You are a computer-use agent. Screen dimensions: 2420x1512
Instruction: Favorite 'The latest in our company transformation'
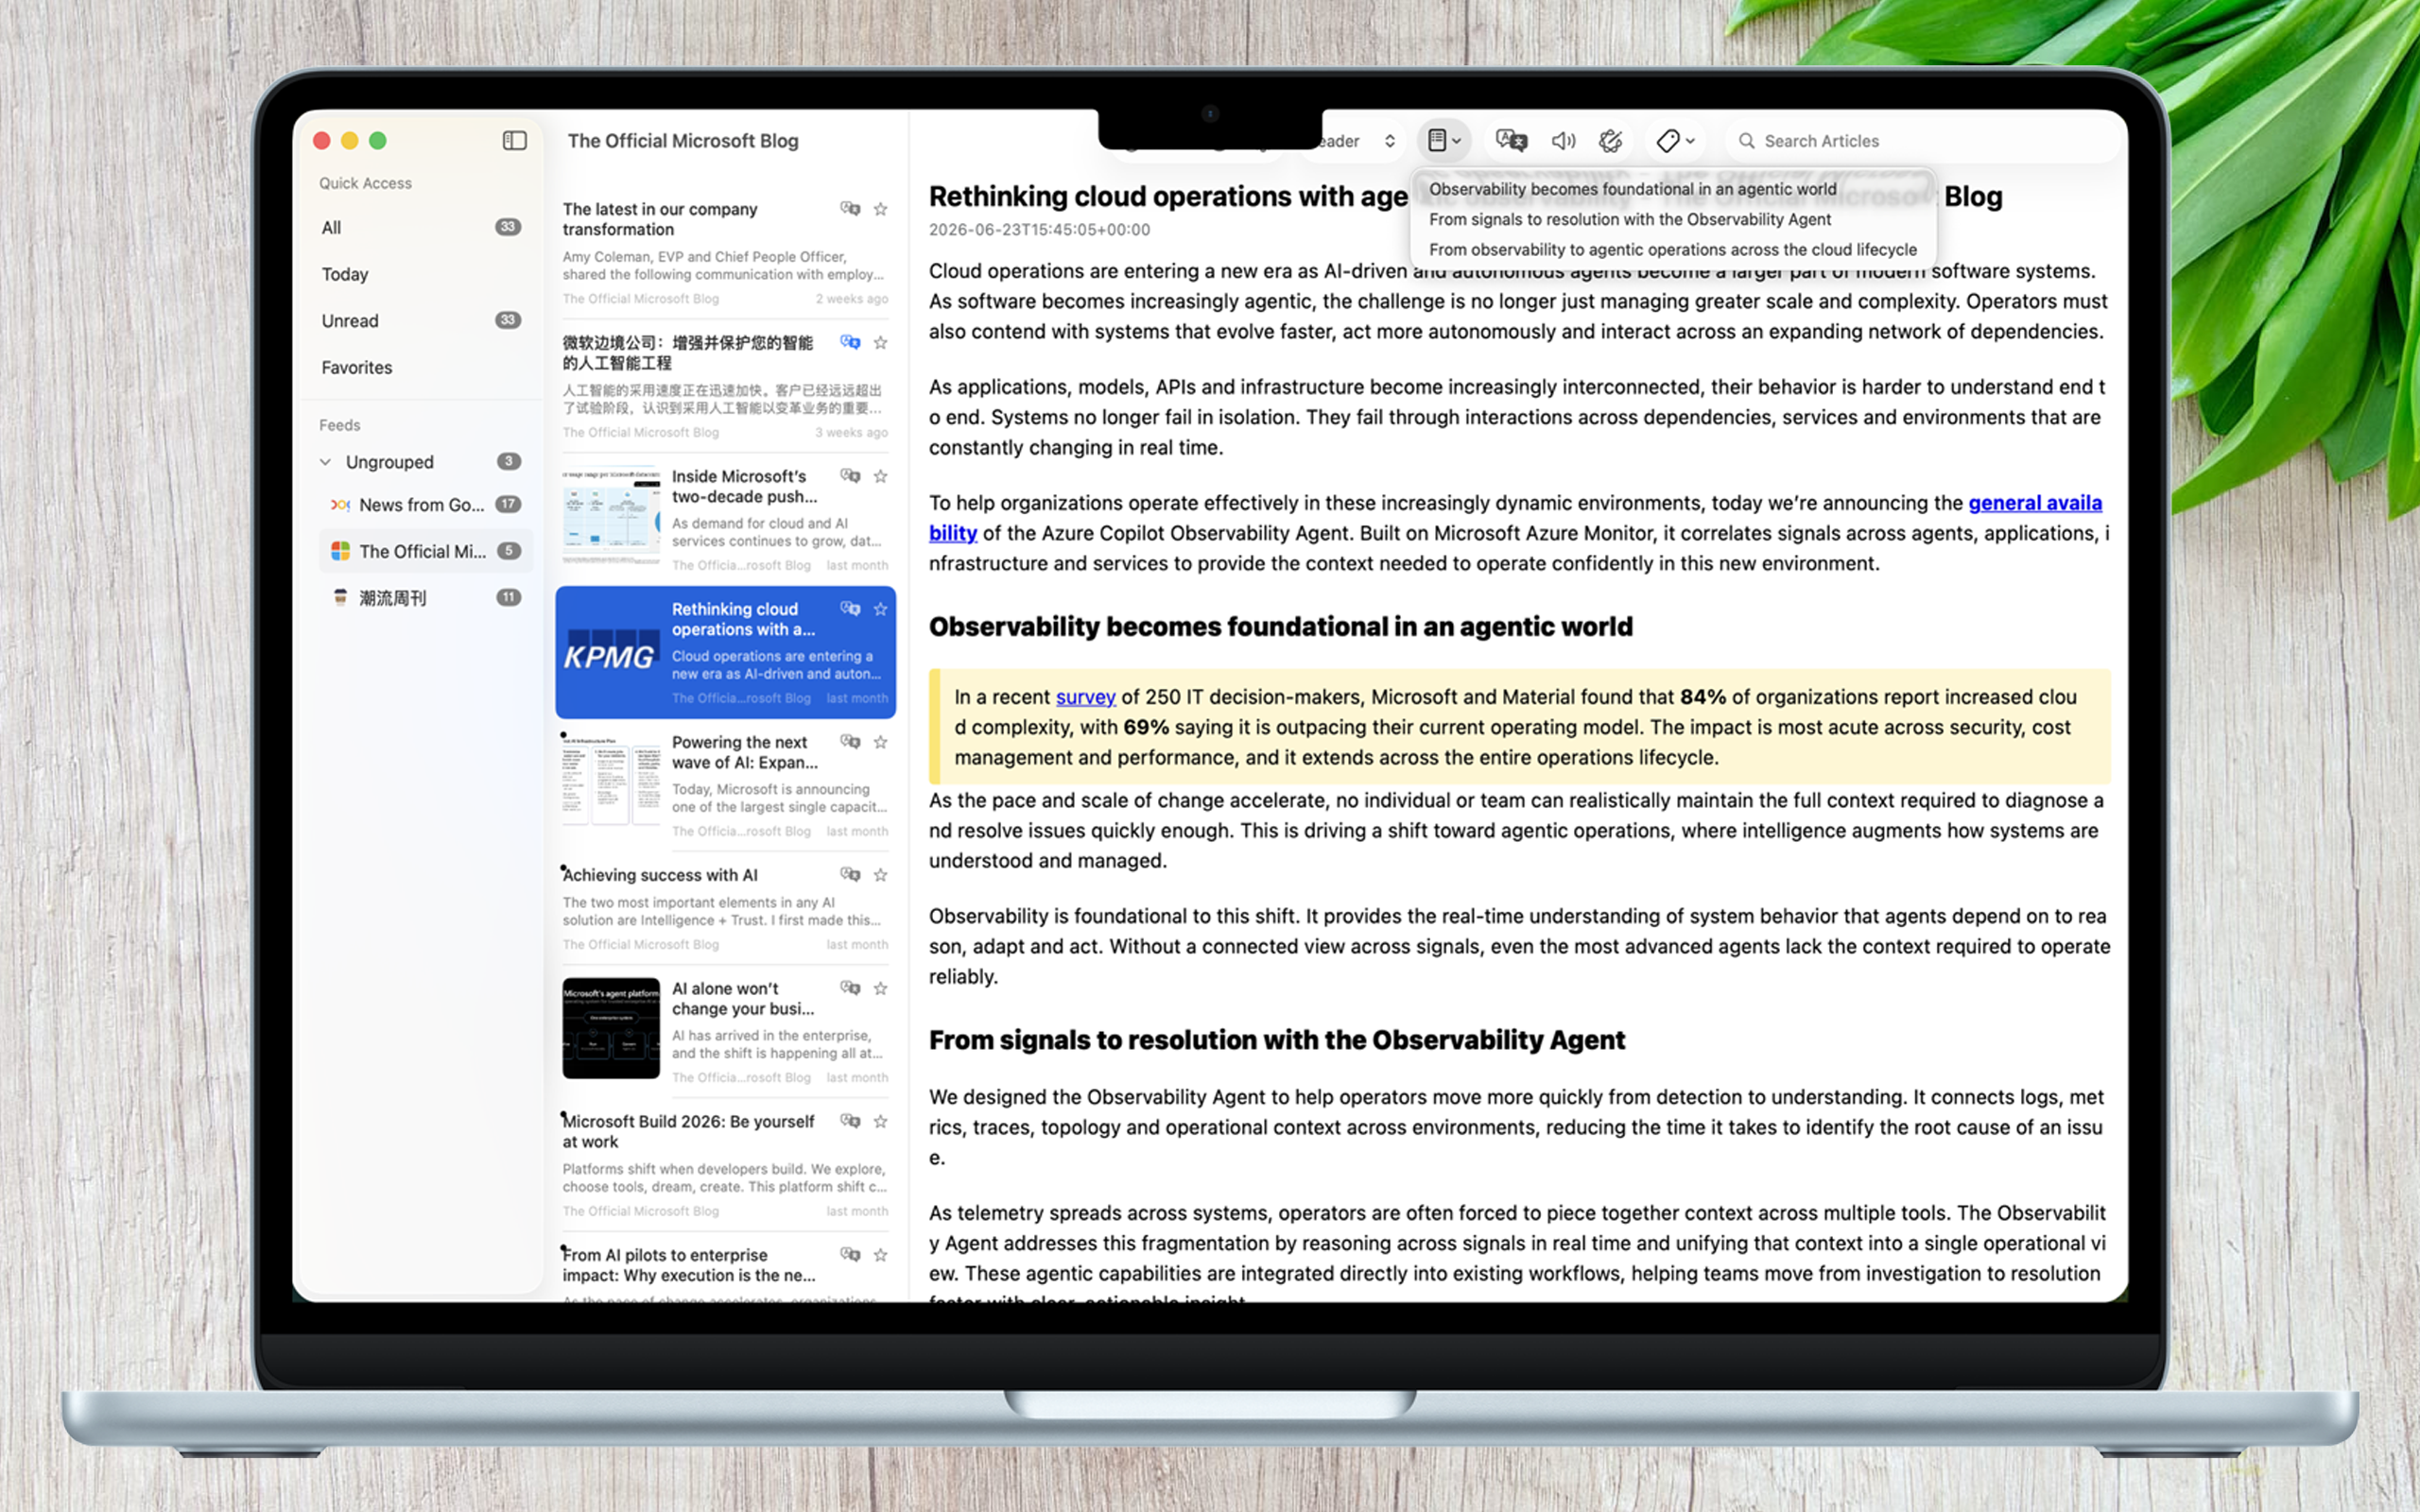click(x=880, y=209)
